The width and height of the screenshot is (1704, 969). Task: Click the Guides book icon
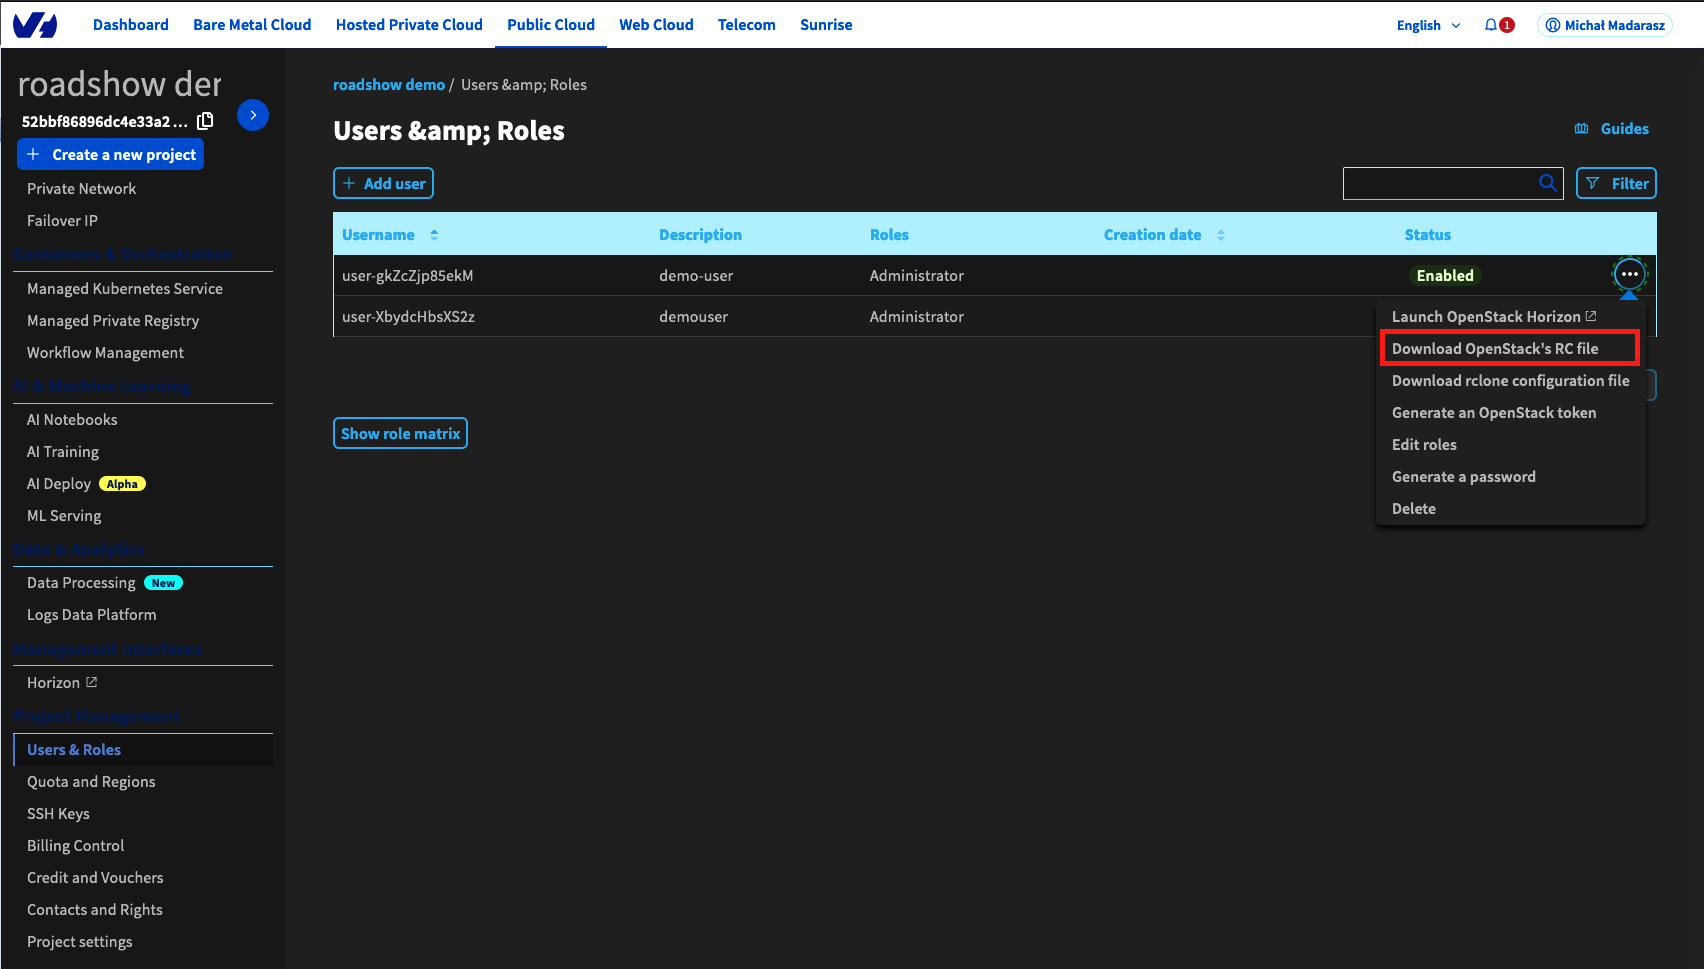[x=1582, y=129]
